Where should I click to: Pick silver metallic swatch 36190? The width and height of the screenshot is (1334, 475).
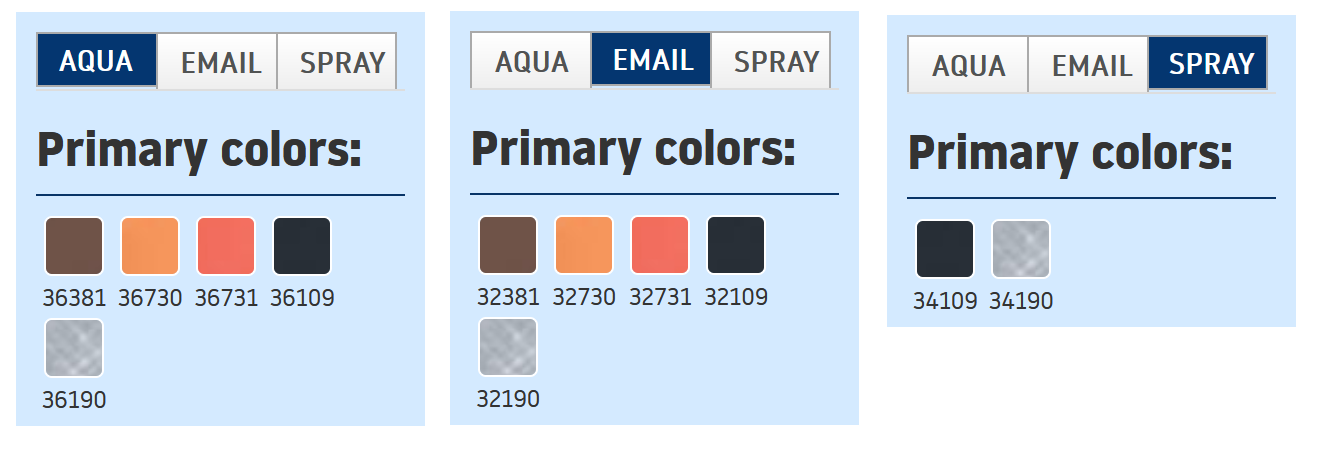tap(74, 348)
